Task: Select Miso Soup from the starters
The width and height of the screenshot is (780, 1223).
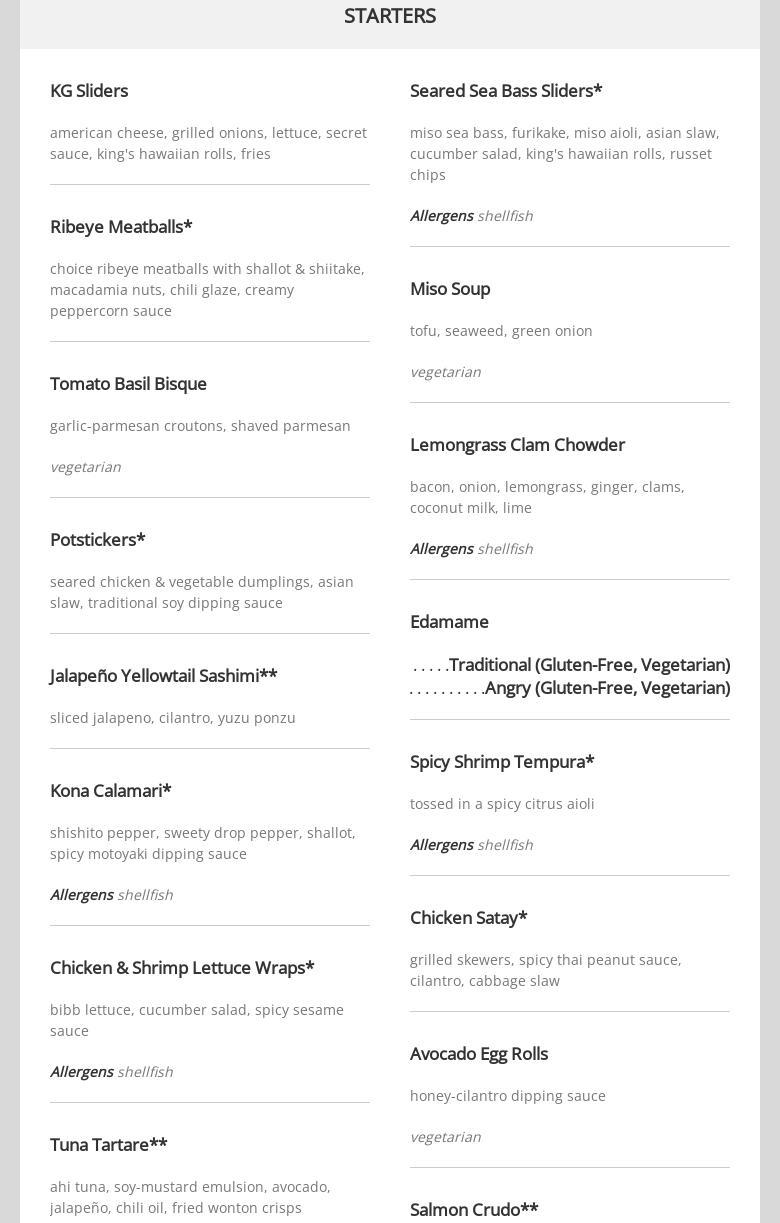Action: (x=450, y=289)
